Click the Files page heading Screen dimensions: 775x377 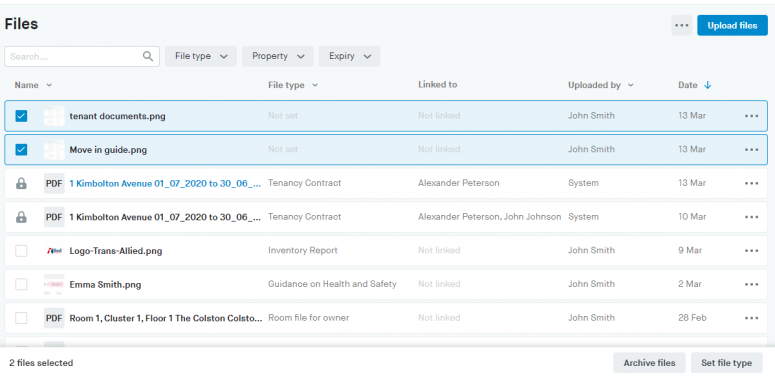21,24
